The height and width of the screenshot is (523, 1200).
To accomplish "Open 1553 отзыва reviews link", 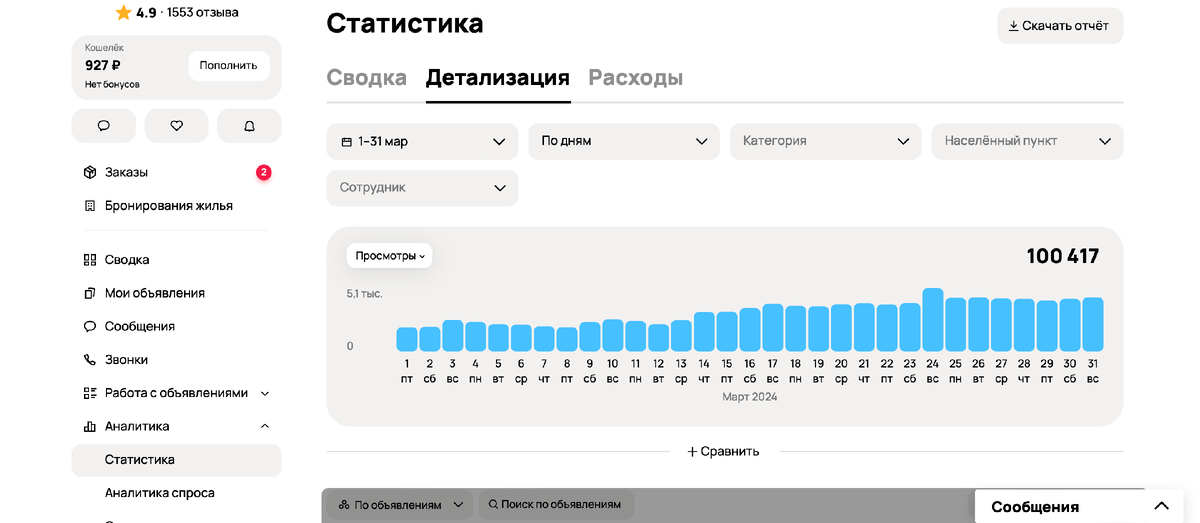I will pos(203,13).
